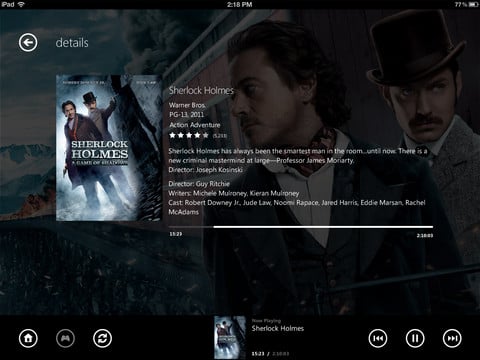Select the Sherlock Holmes movie title

tap(201, 90)
